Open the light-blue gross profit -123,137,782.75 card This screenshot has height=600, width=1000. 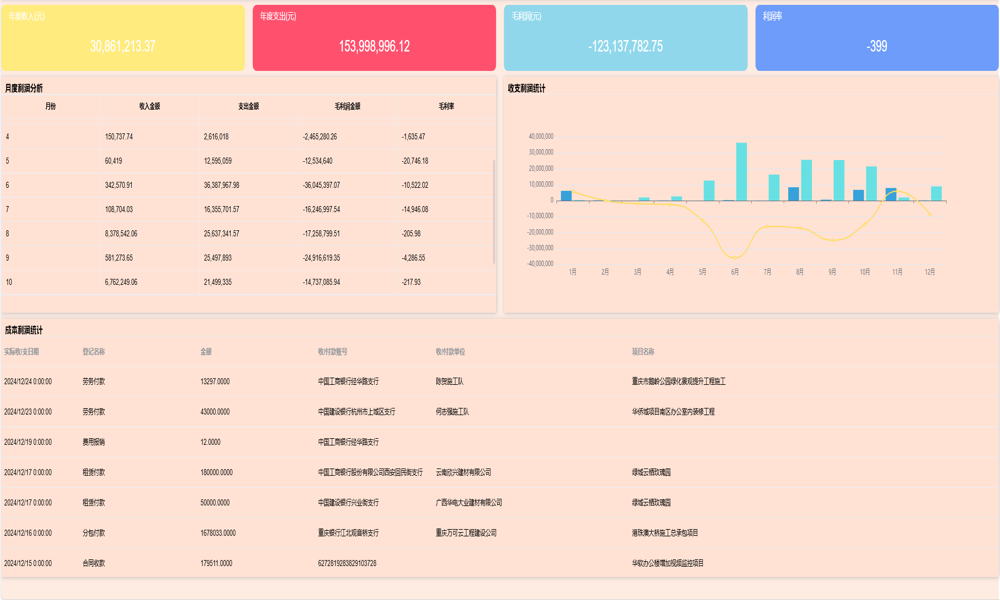point(625,38)
